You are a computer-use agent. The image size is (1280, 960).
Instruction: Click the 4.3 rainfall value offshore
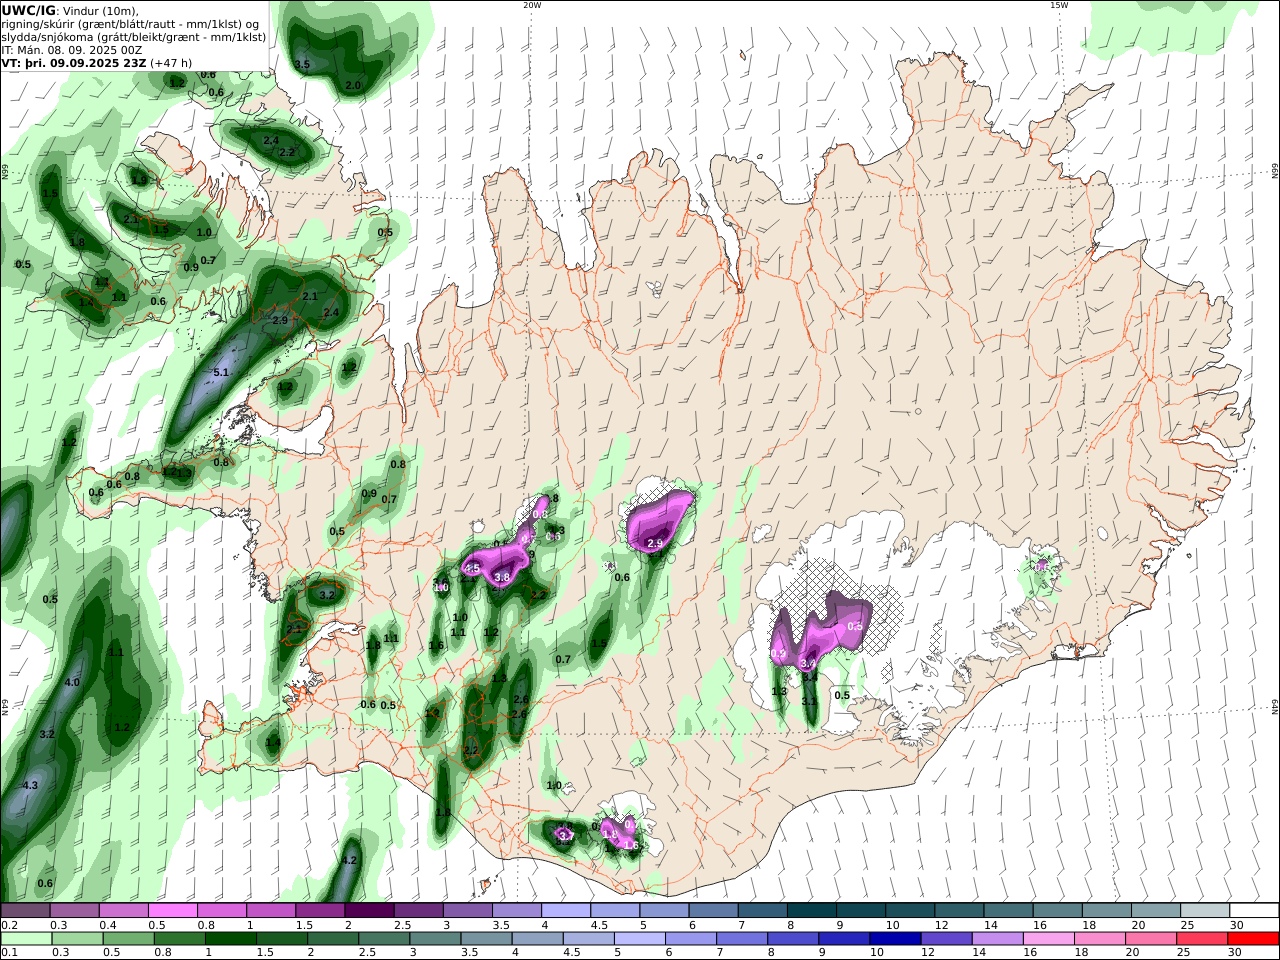coord(30,785)
